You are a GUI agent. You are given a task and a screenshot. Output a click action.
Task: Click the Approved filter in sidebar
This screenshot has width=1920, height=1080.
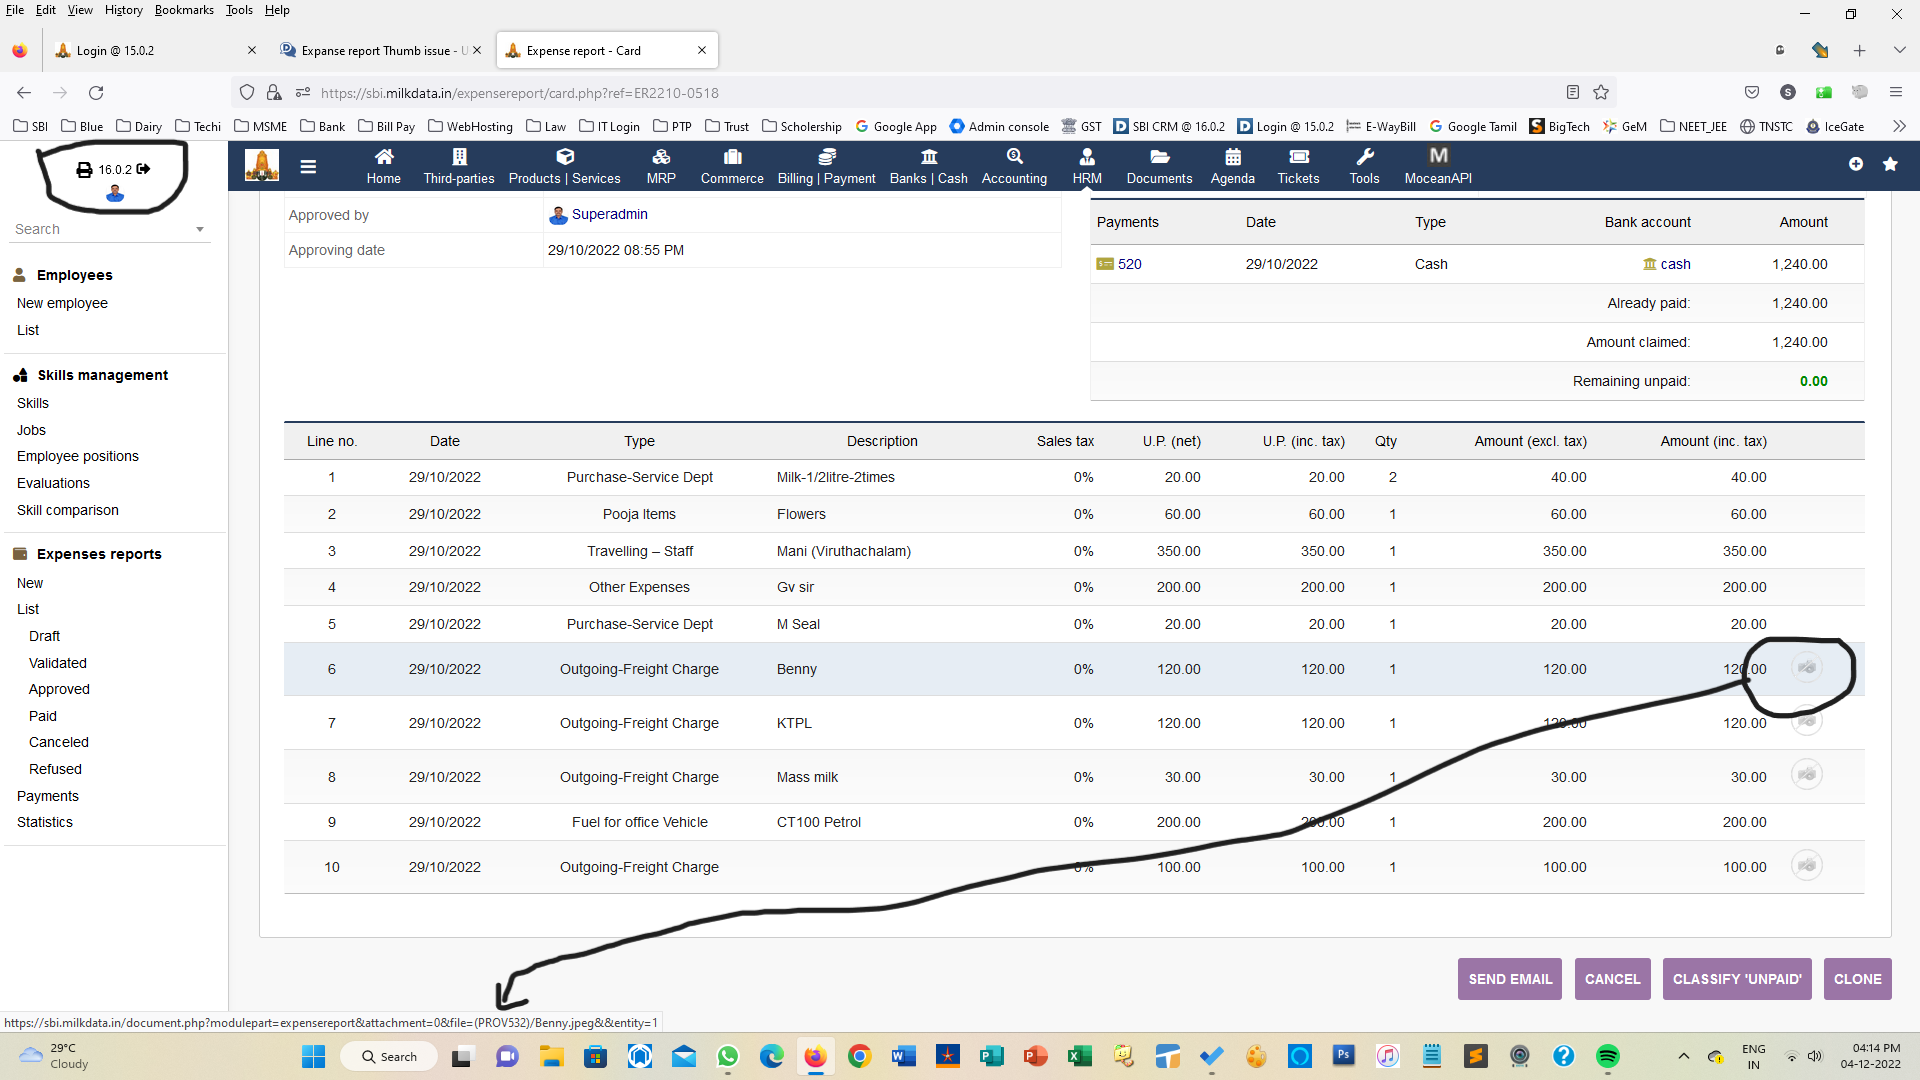click(x=59, y=689)
